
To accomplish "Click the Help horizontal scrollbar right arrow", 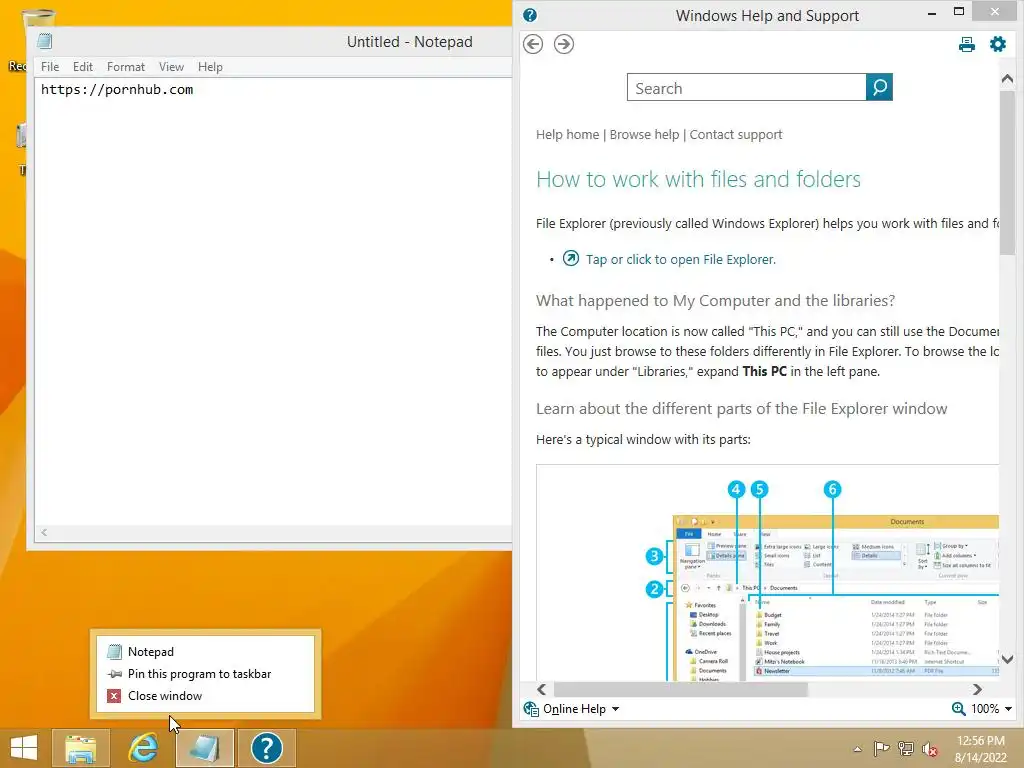I will (977, 689).
